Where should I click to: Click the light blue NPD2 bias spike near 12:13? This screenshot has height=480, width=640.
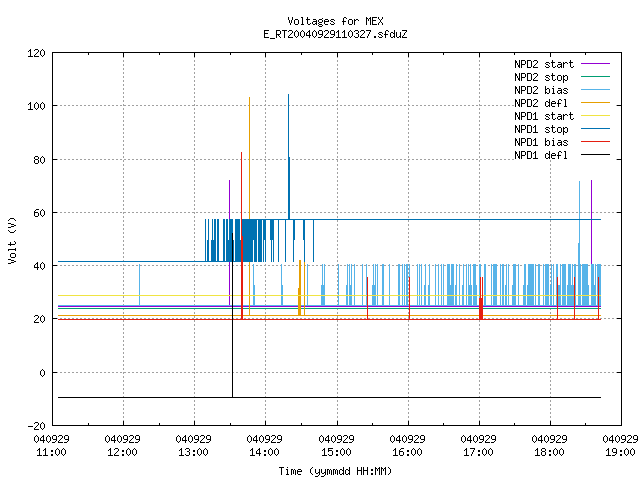(x=140, y=285)
